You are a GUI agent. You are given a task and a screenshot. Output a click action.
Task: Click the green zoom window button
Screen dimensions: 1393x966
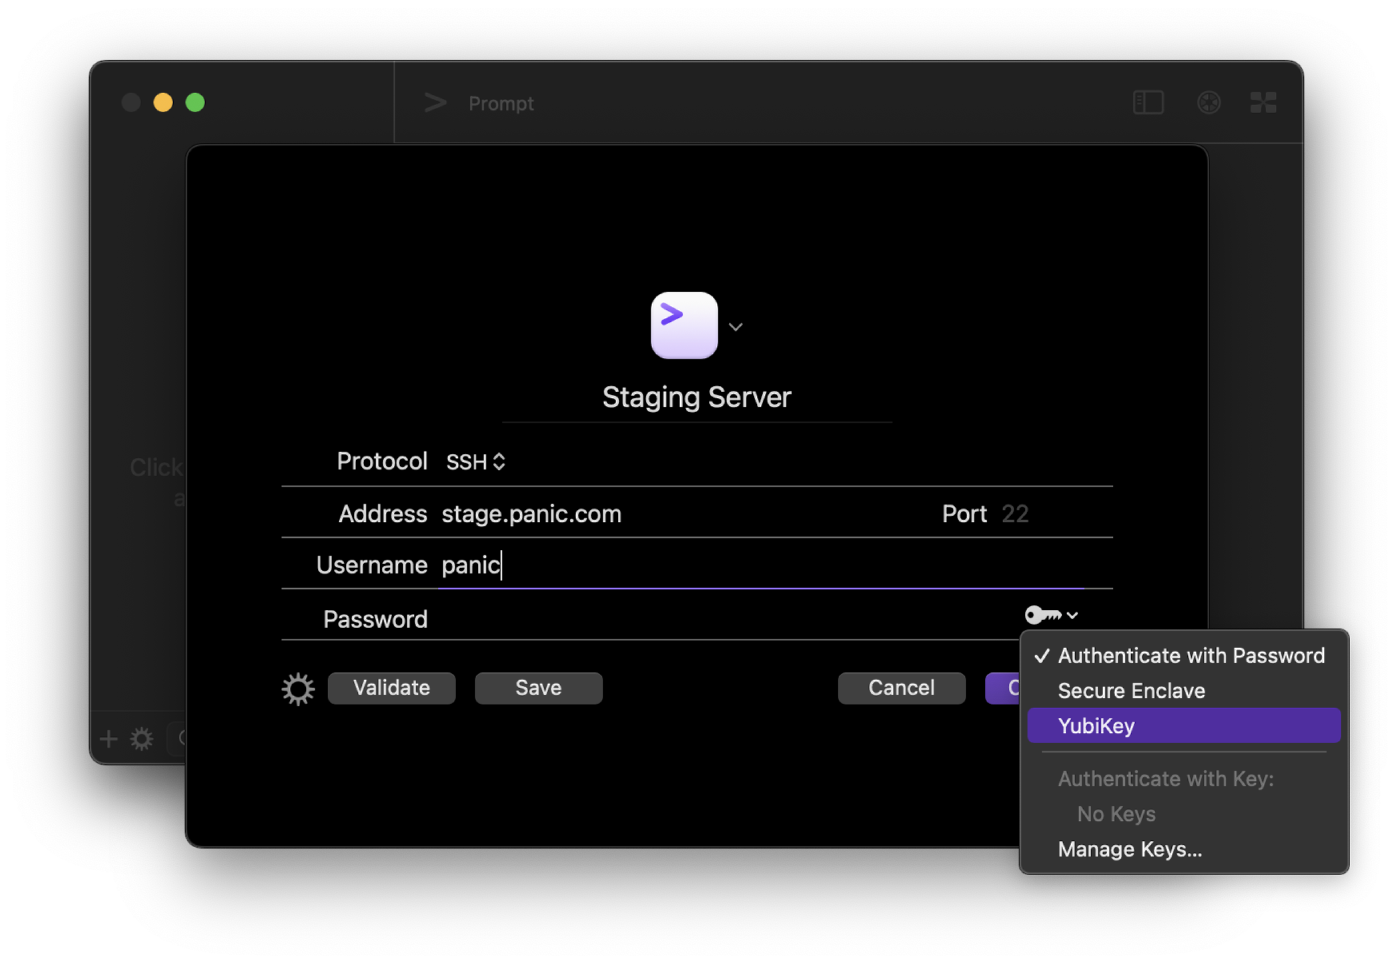[x=195, y=102]
